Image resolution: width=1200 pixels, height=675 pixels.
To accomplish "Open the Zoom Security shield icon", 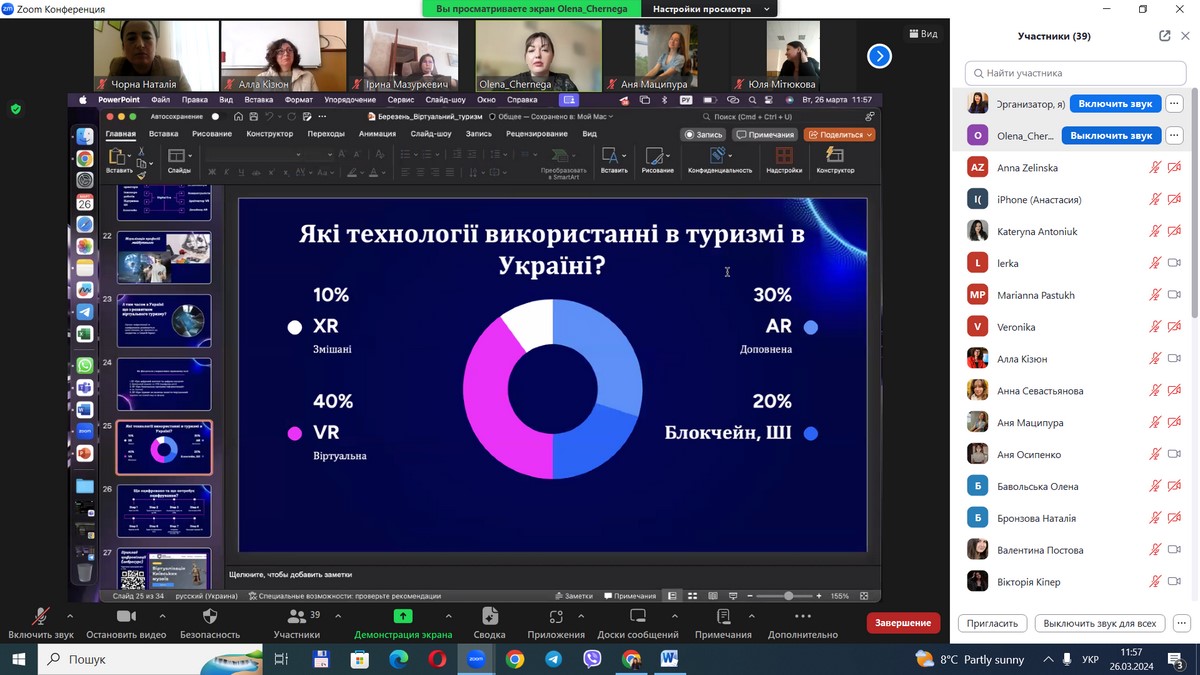I will click(x=210, y=616).
